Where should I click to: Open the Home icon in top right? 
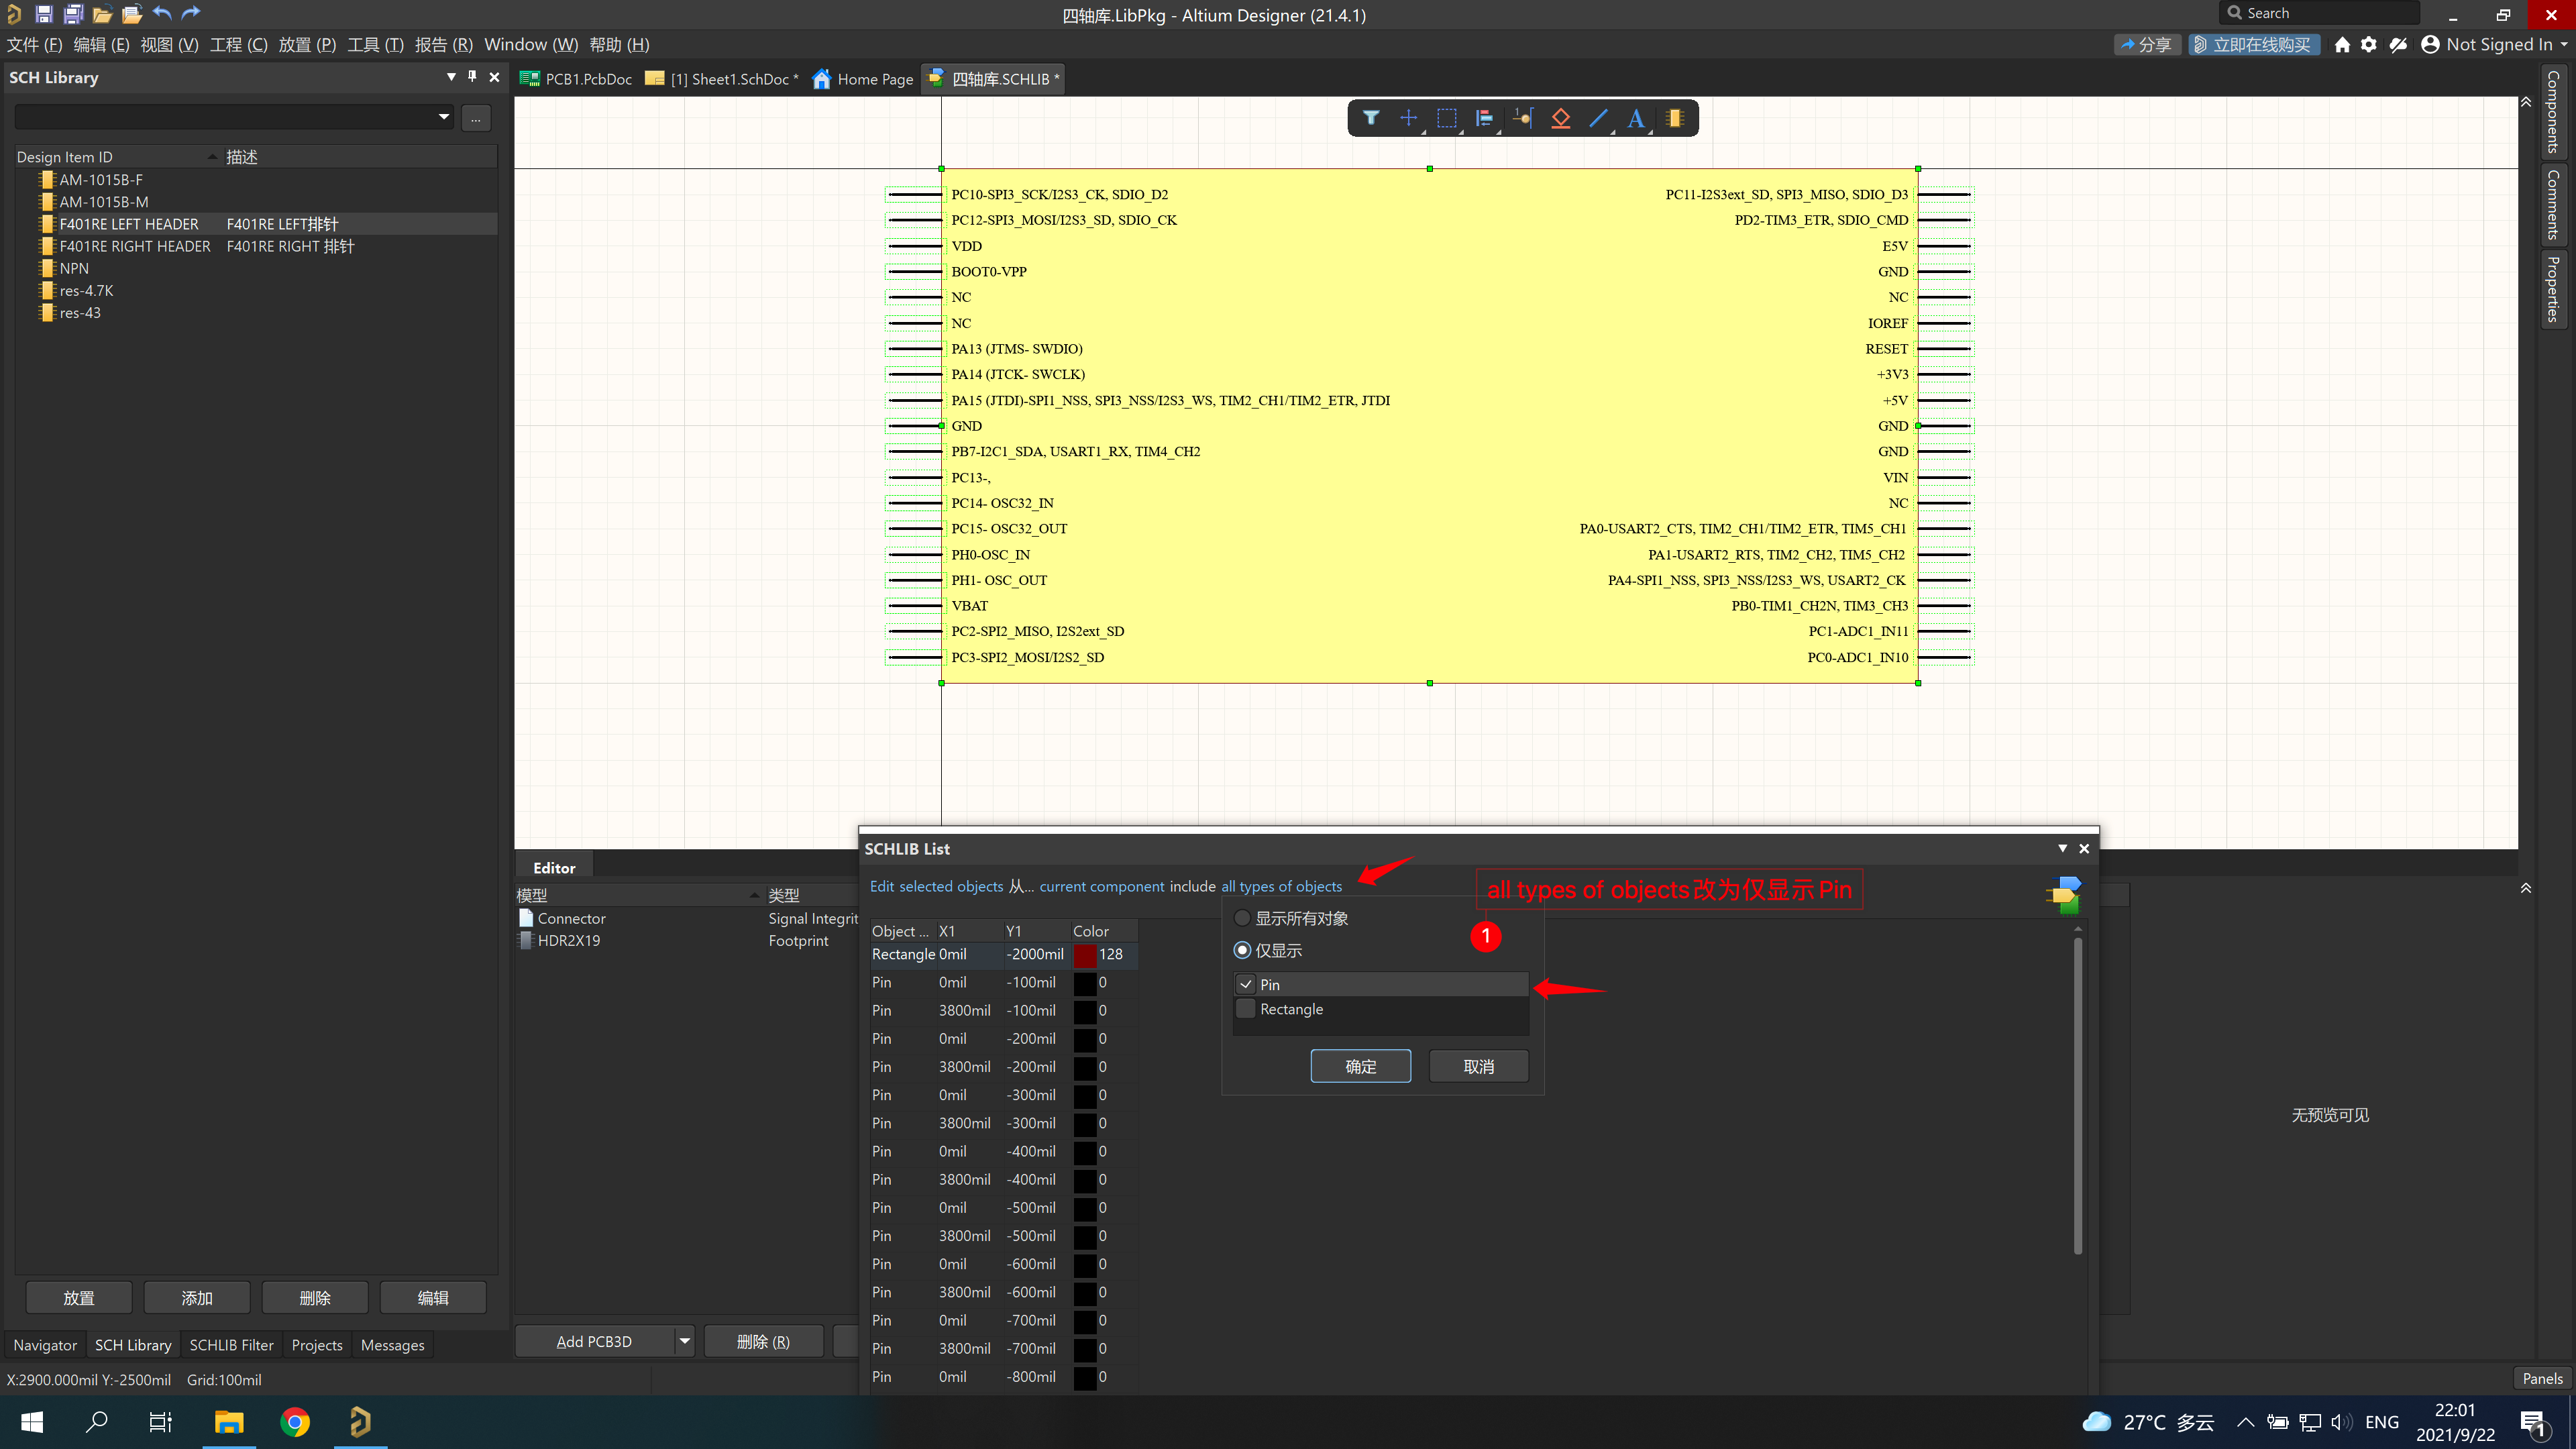pyautogui.click(x=2341, y=44)
